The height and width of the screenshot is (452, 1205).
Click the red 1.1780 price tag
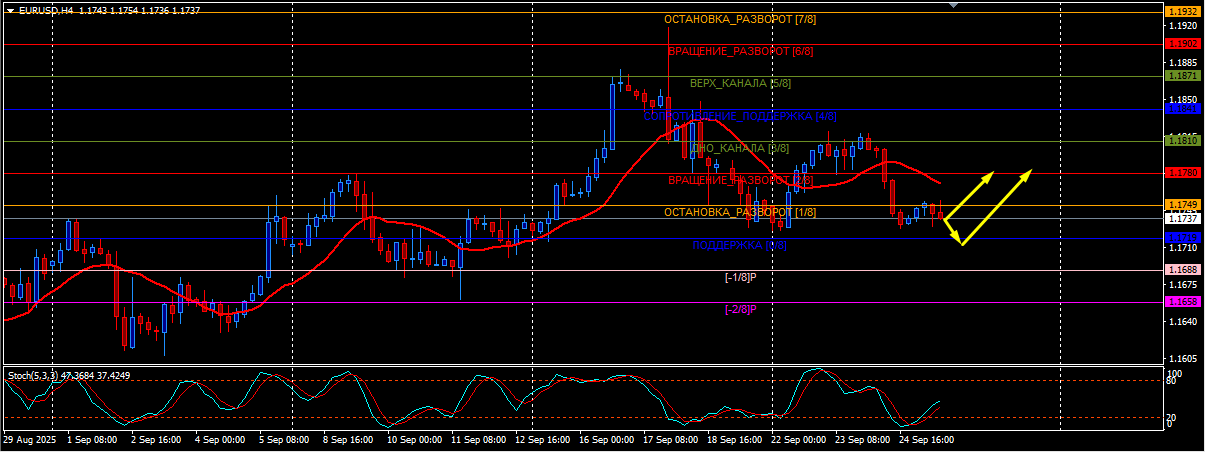1183,173
